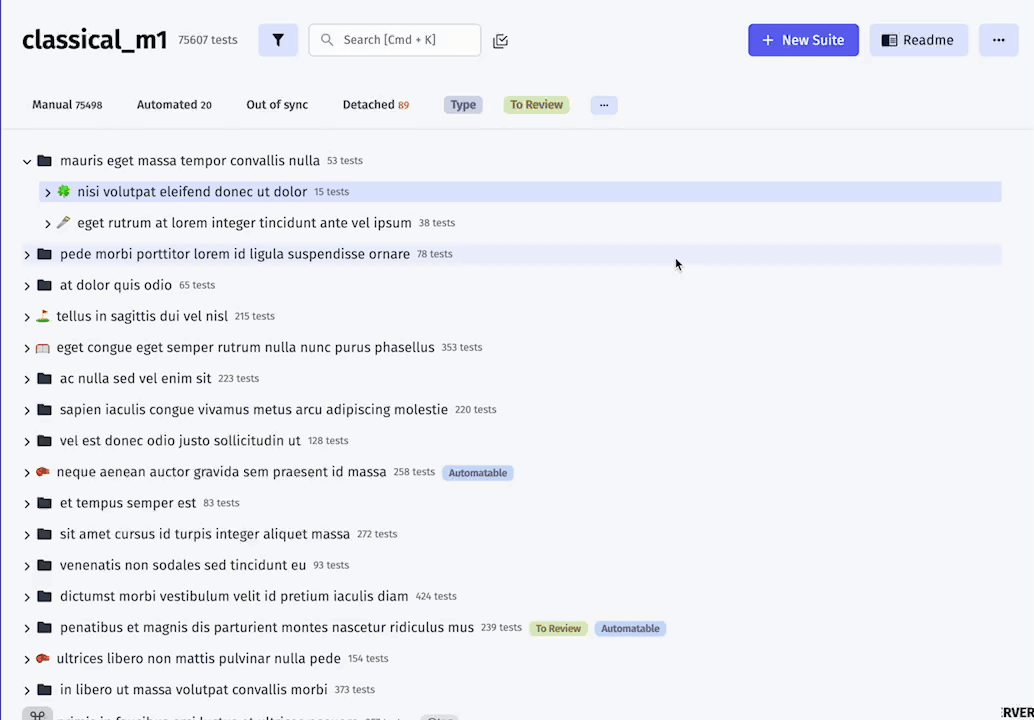Open the Readme button
Viewport: 1034px width, 720px height.
pos(919,40)
